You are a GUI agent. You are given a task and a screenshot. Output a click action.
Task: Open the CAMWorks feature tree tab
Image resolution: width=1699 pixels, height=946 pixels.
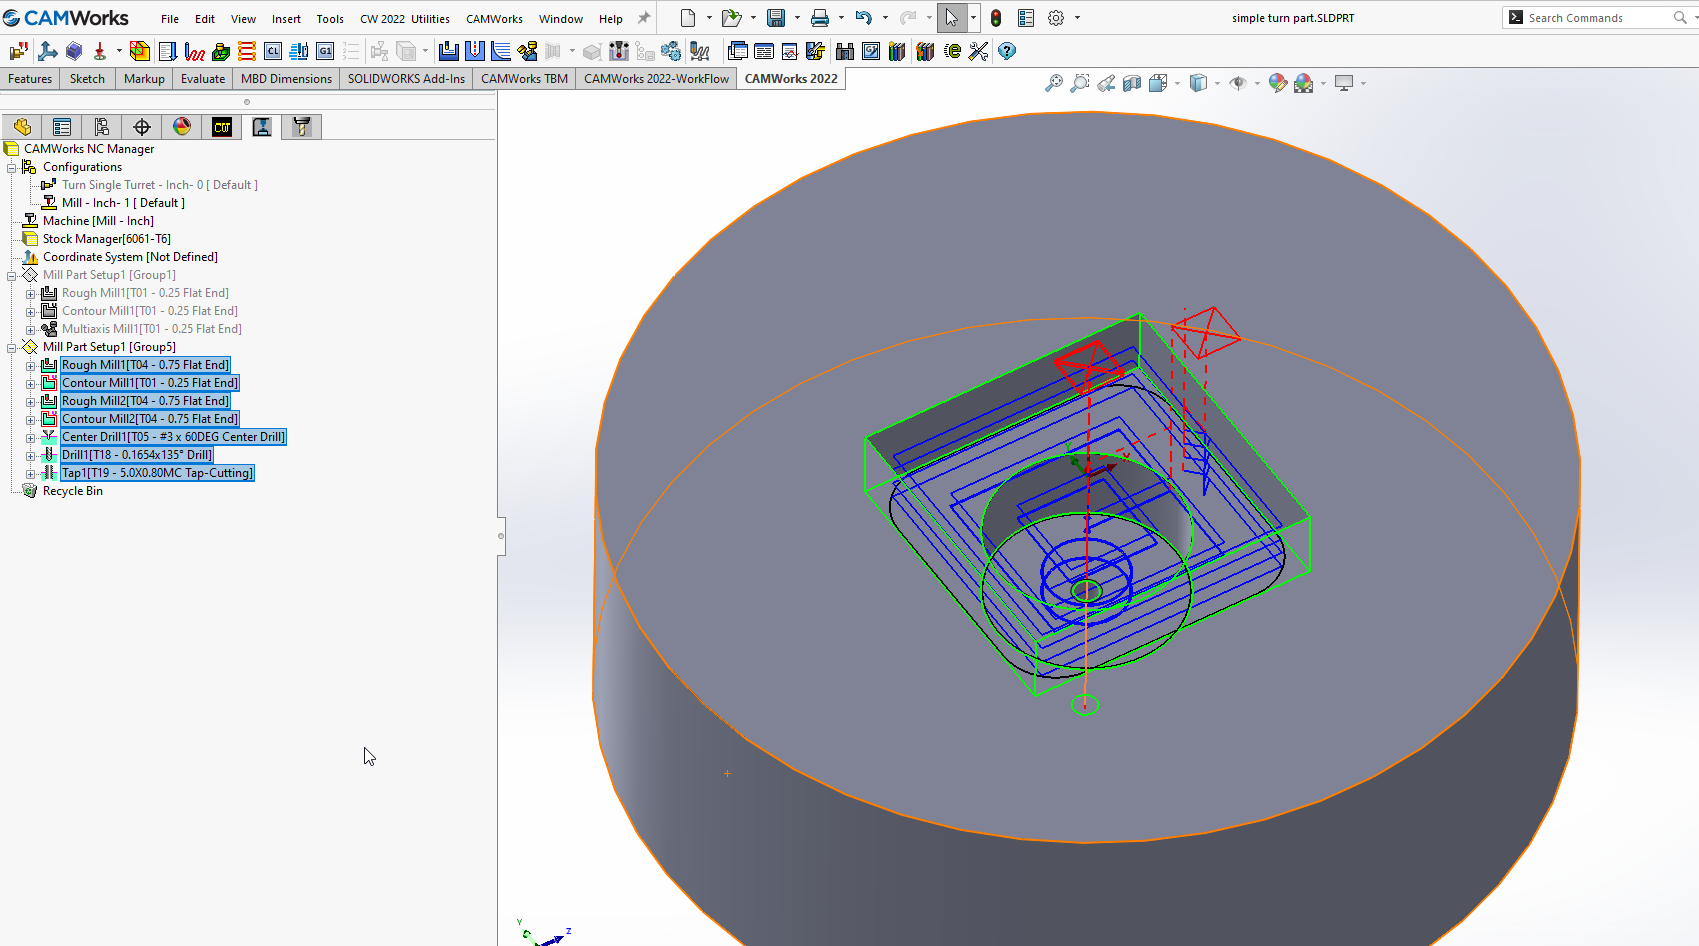(x=222, y=127)
